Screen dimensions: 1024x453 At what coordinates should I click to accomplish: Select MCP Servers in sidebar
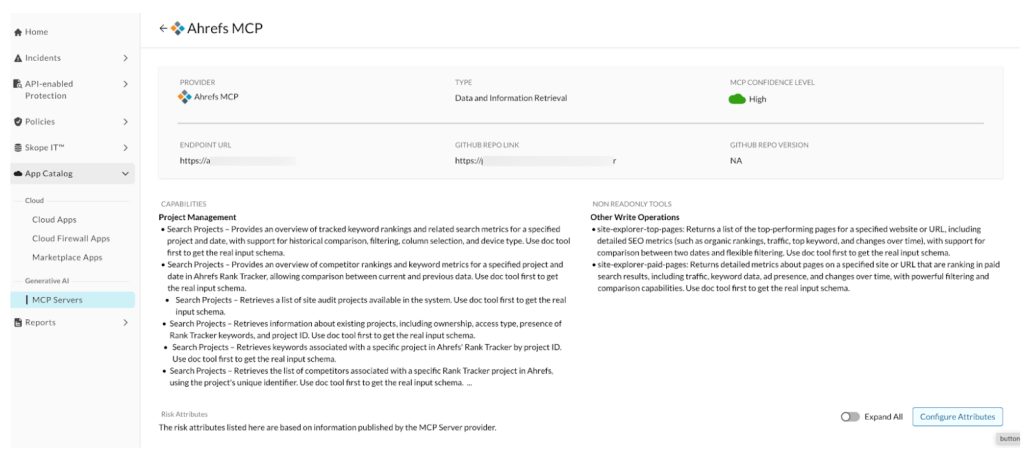(72, 300)
